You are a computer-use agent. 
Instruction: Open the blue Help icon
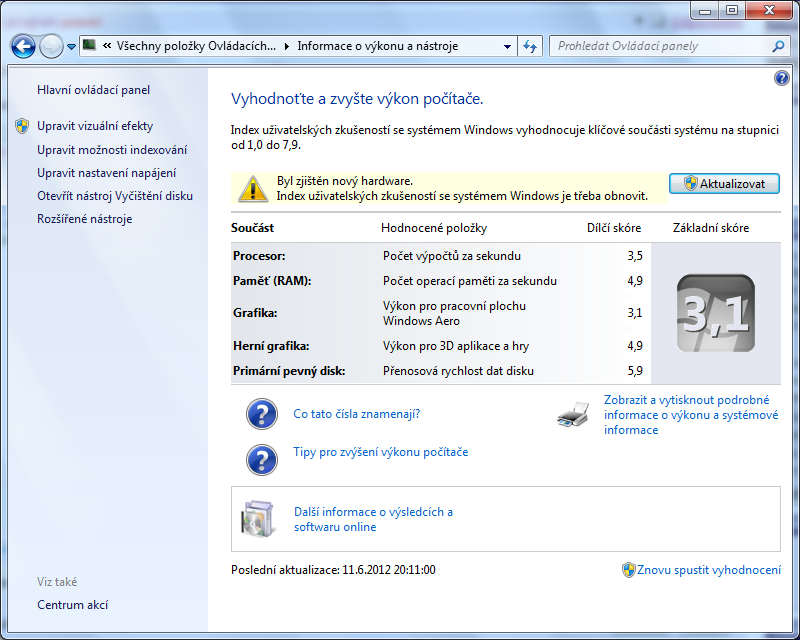(x=782, y=78)
